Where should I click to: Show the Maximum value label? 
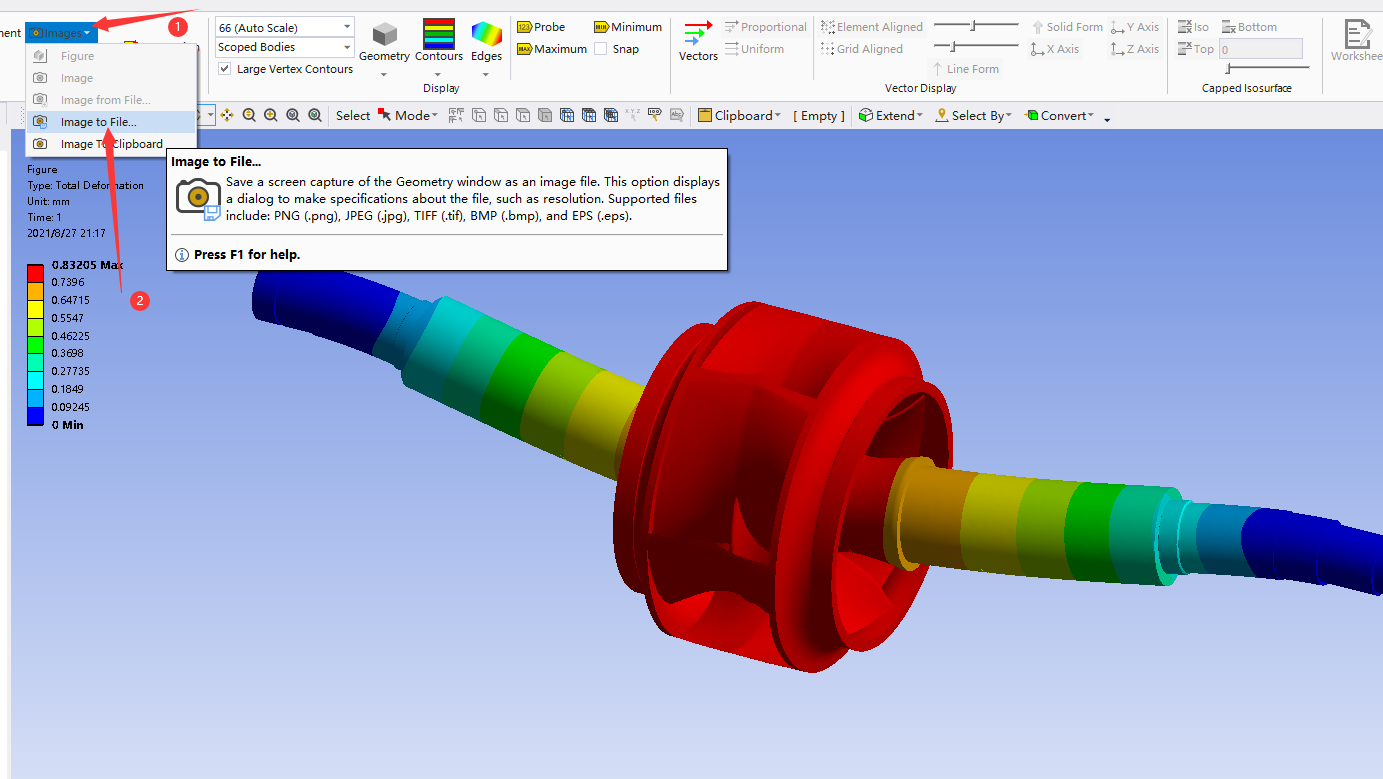[x=552, y=49]
